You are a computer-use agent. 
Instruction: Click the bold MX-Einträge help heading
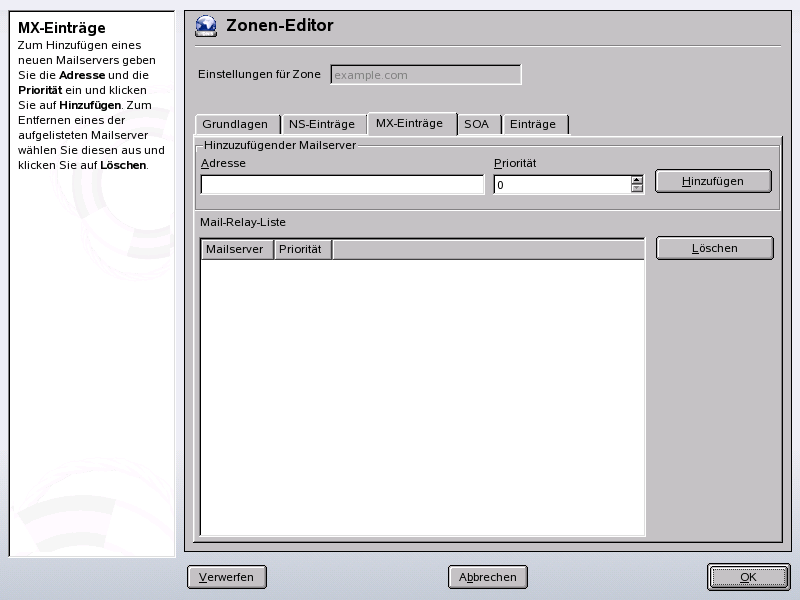click(60, 26)
